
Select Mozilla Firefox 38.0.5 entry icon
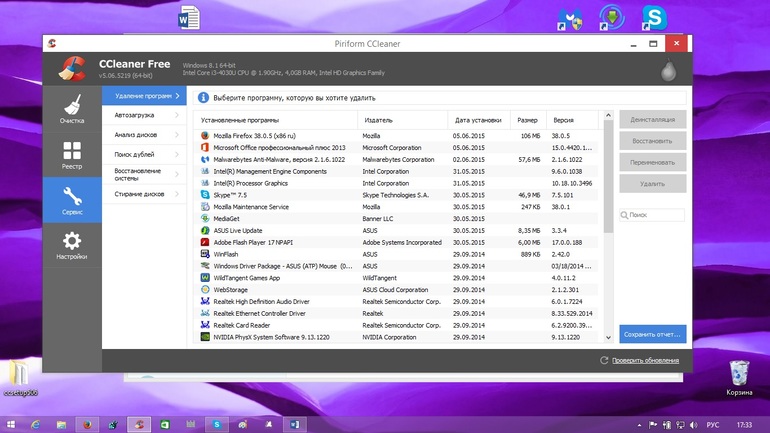[x=205, y=135]
